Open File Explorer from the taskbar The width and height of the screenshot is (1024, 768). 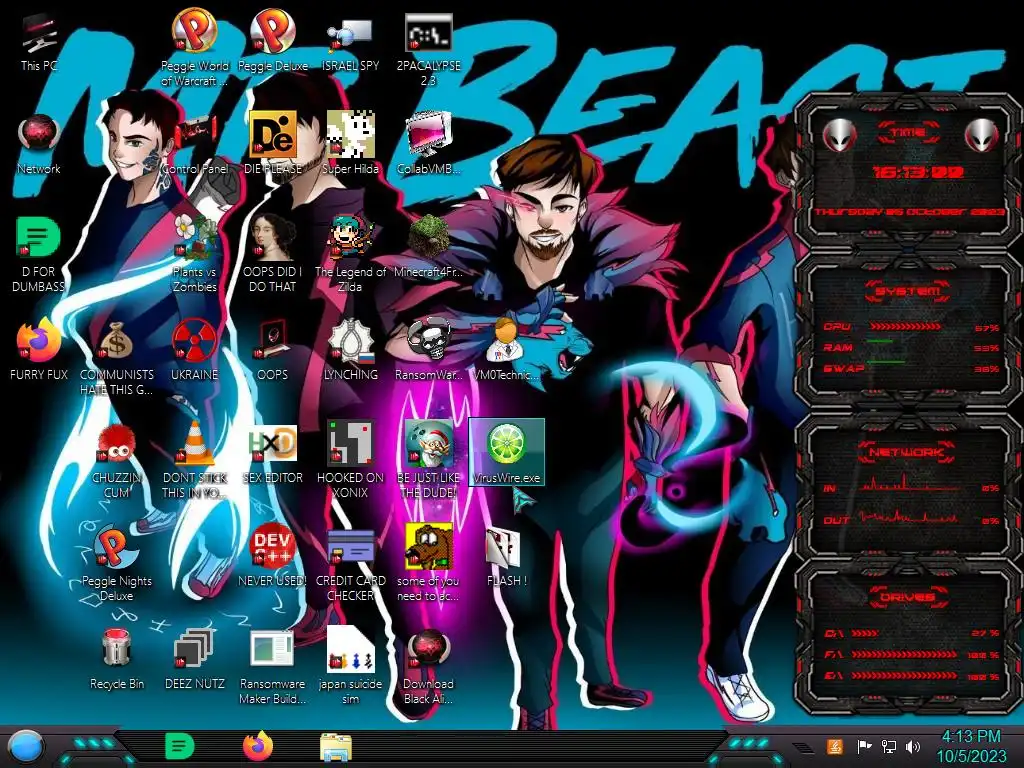(x=336, y=747)
